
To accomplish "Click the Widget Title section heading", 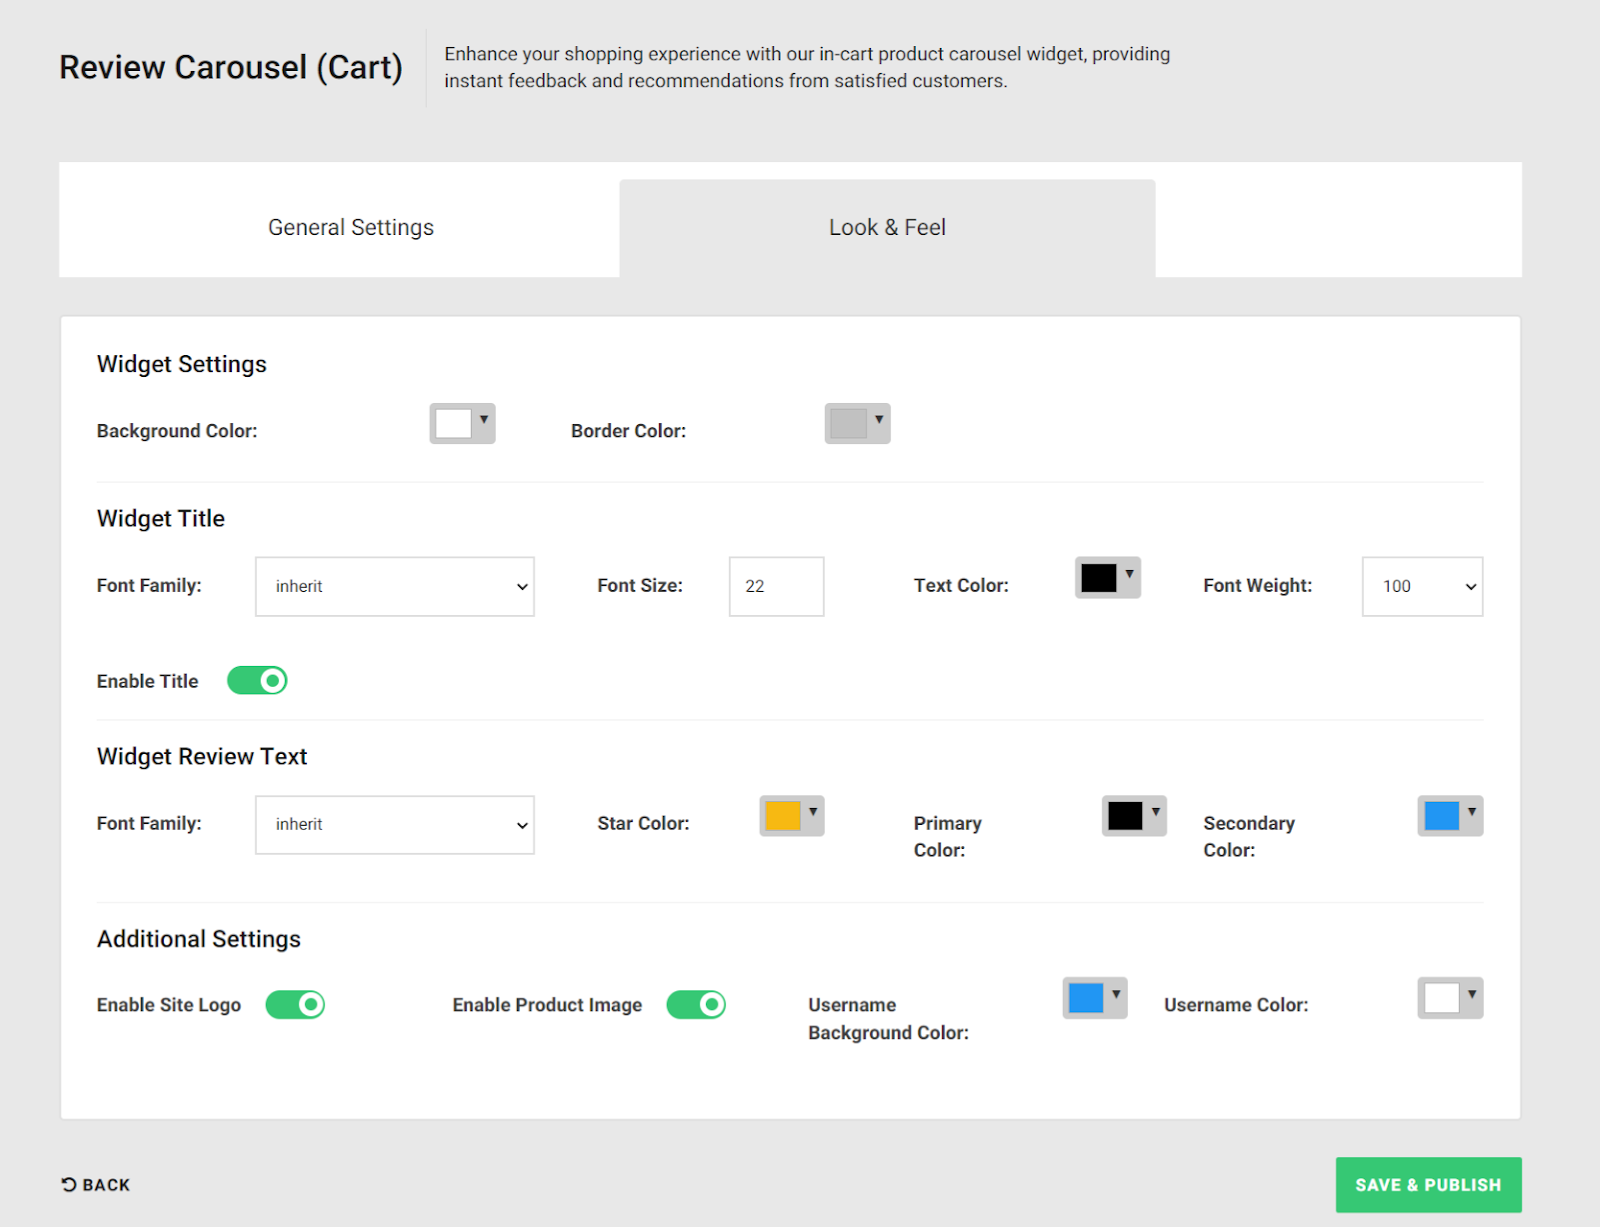I will coord(161,518).
